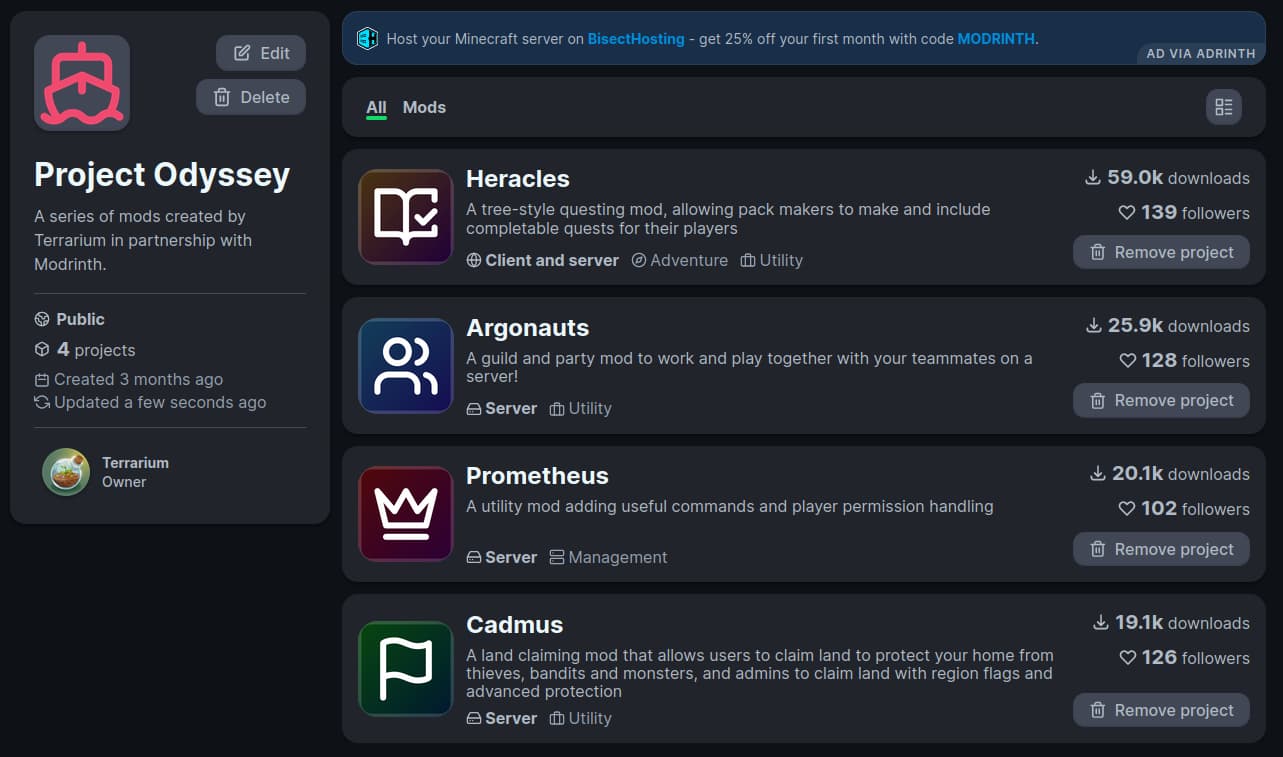Click the Argonauts guild members icon
The width and height of the screenshot is (1283, 757).
click(x=405, y=365)
